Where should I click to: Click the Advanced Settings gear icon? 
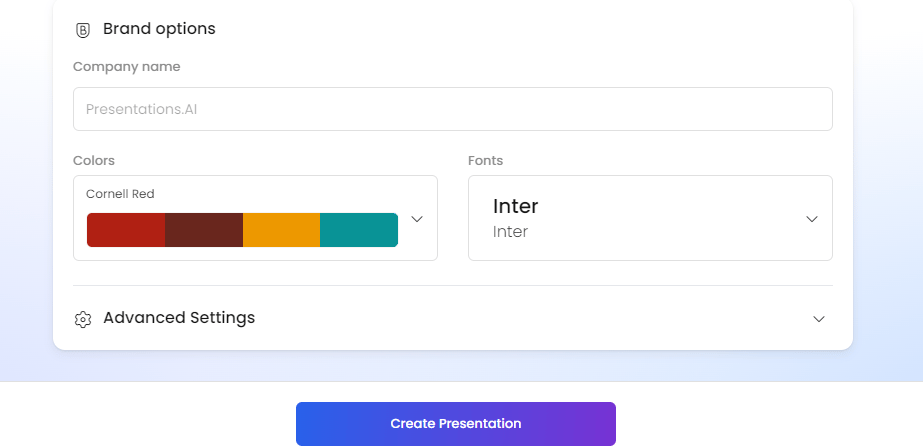(83, 319)
